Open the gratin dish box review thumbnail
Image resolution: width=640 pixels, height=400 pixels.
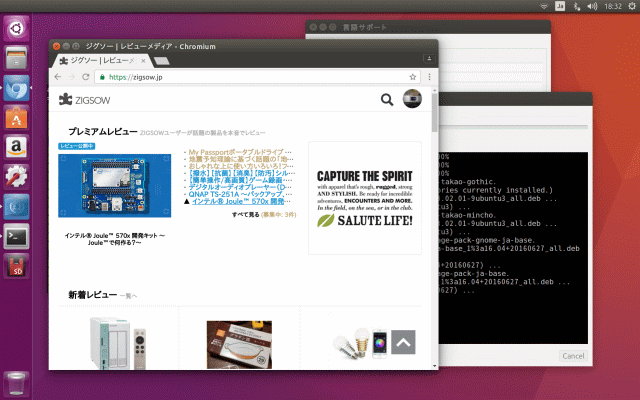pos(239,344)
